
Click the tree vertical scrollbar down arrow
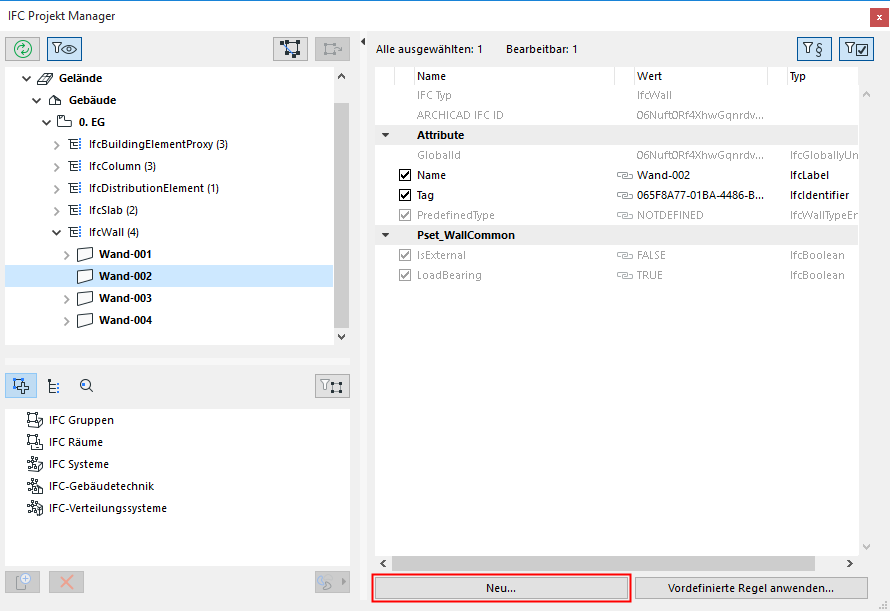341,337
